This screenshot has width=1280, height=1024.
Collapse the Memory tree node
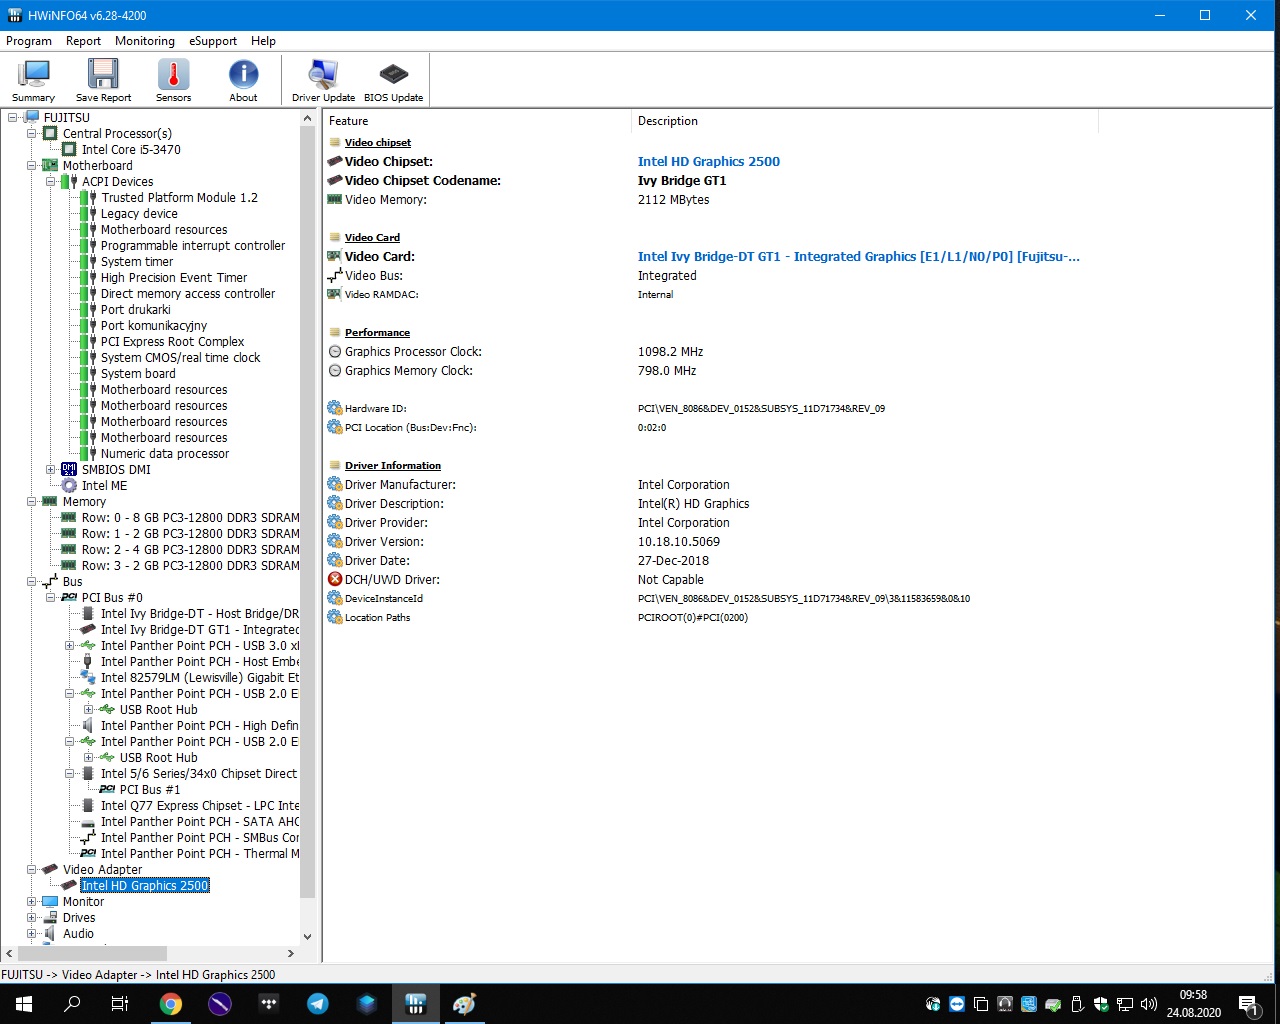(x=31, y=501)
